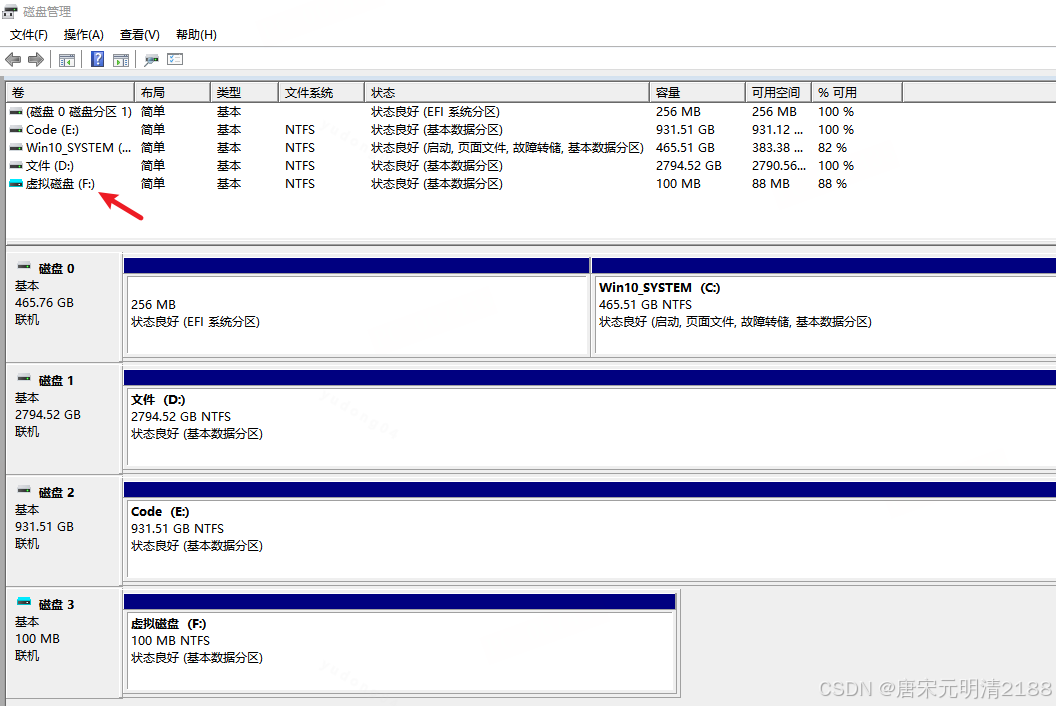
Task: Open the 帮助(H) menu
Action: coord(196,34)
